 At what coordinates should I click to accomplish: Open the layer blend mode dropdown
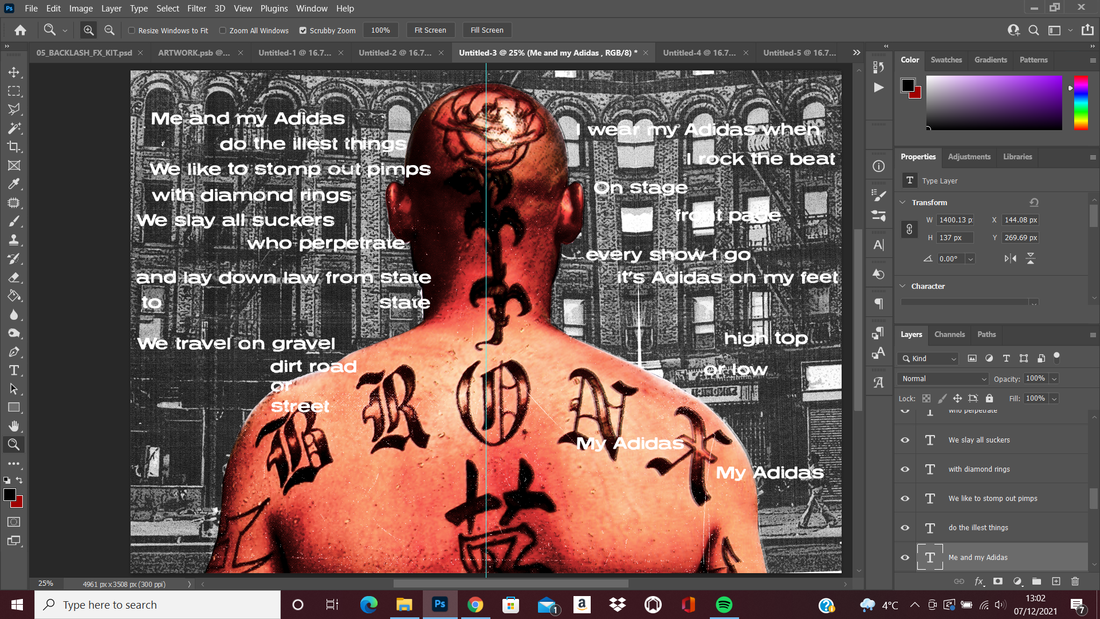coord(943,378)
